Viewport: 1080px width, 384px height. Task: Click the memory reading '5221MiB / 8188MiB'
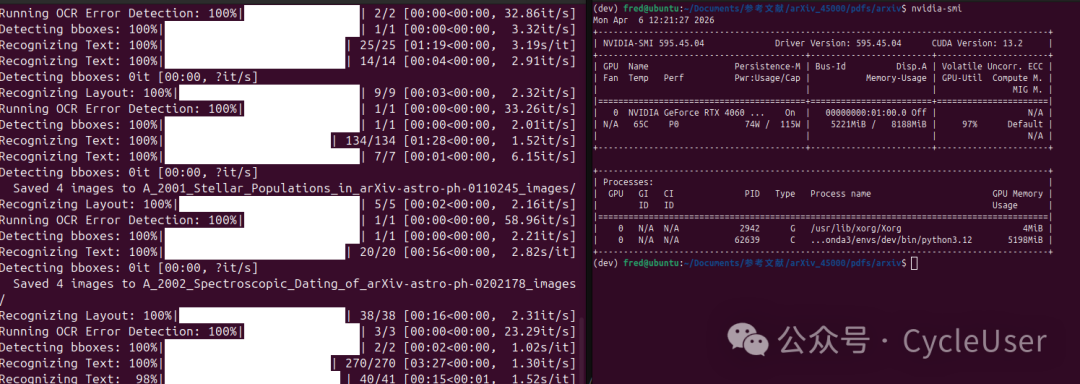[880, 125]
